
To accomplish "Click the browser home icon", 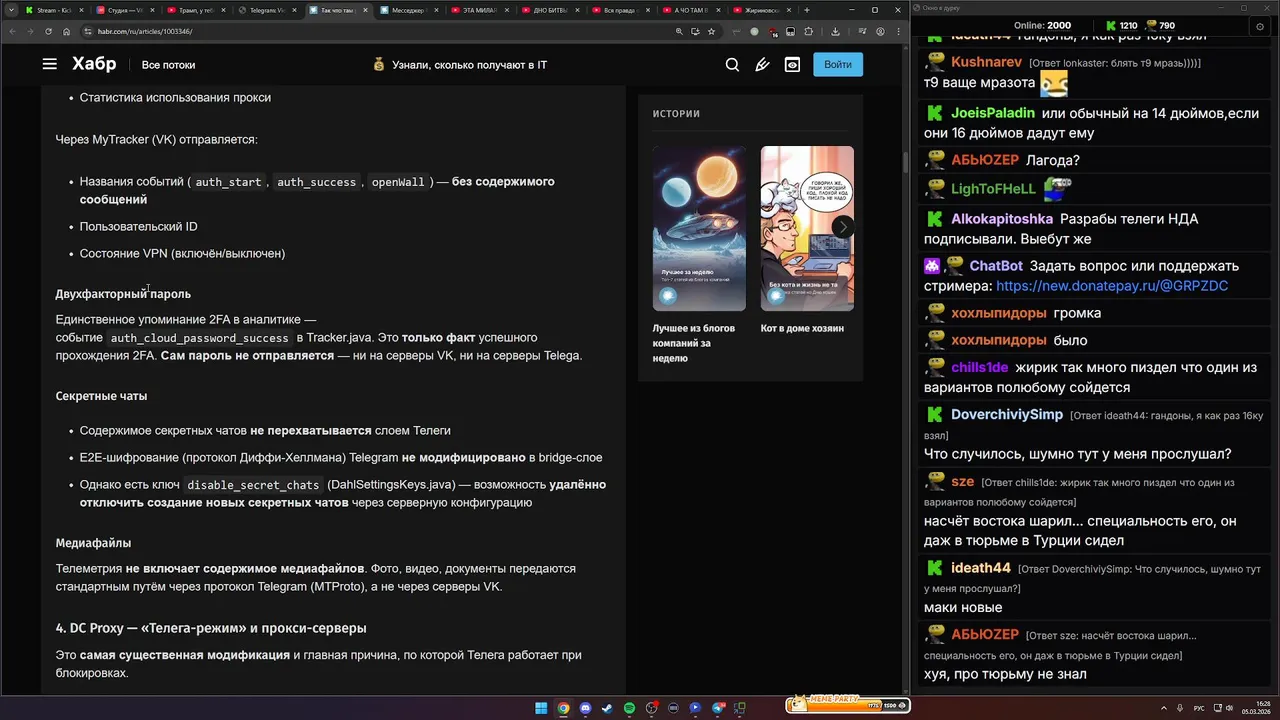I will pos(66,31).
